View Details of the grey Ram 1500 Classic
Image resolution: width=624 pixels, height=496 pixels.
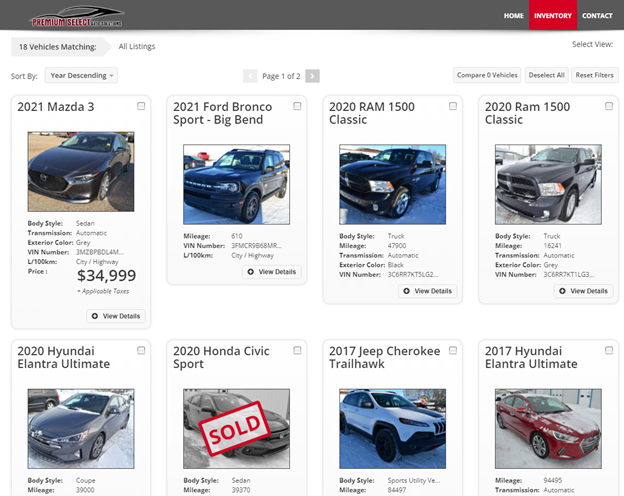(x=583, y=291)
